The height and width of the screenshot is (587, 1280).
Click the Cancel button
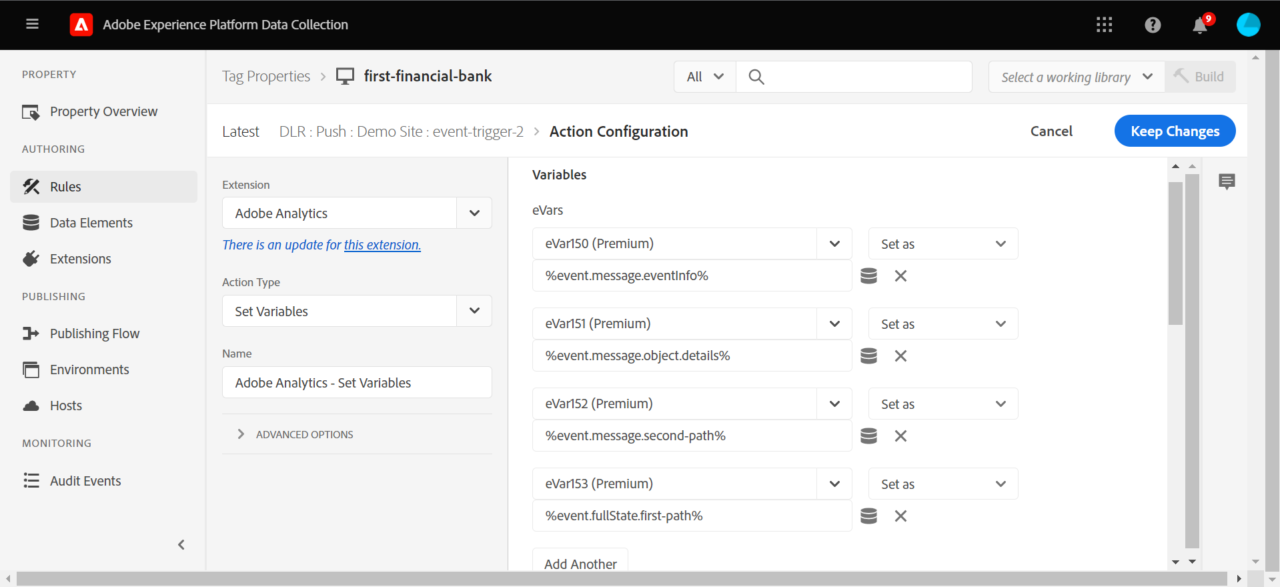[x=1051, y=131]
